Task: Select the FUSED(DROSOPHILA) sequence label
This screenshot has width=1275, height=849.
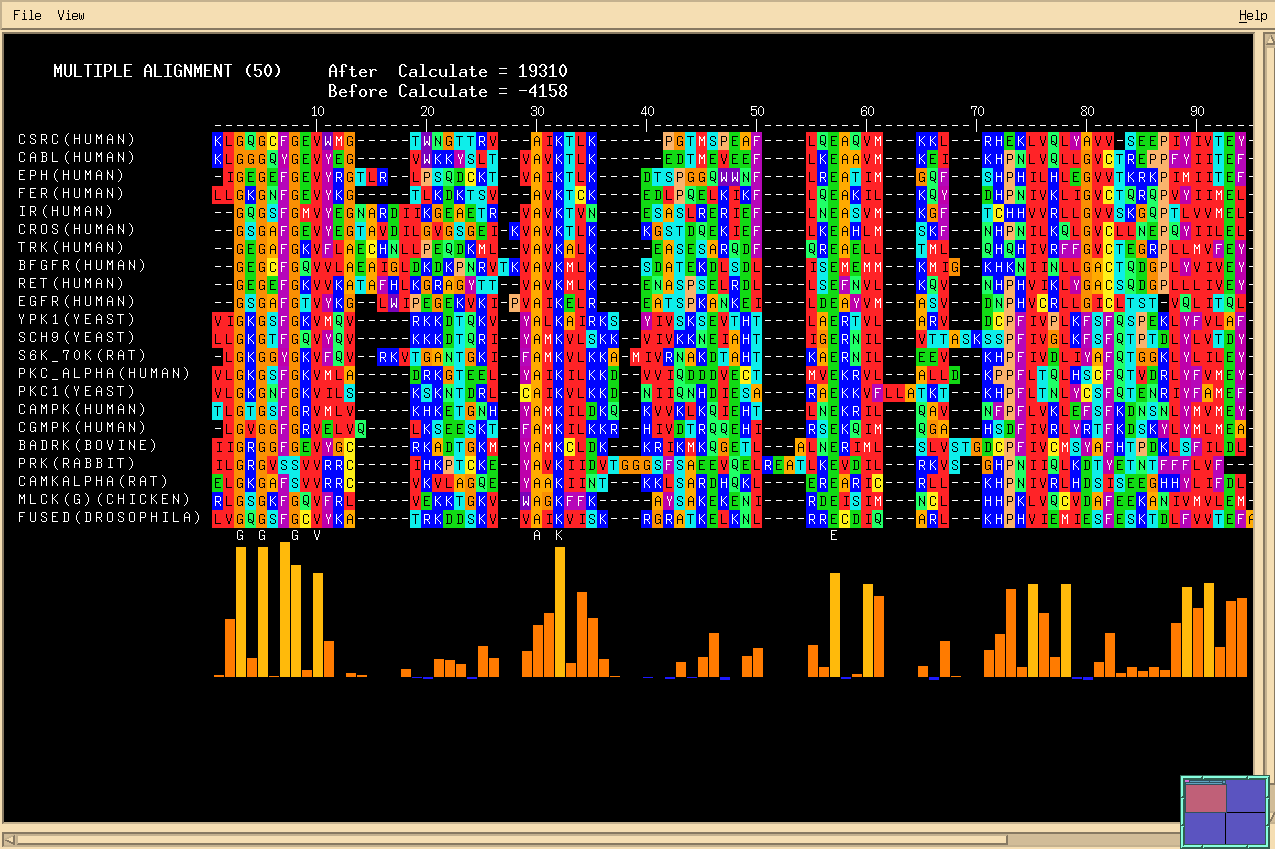Action: coord(109,517)
